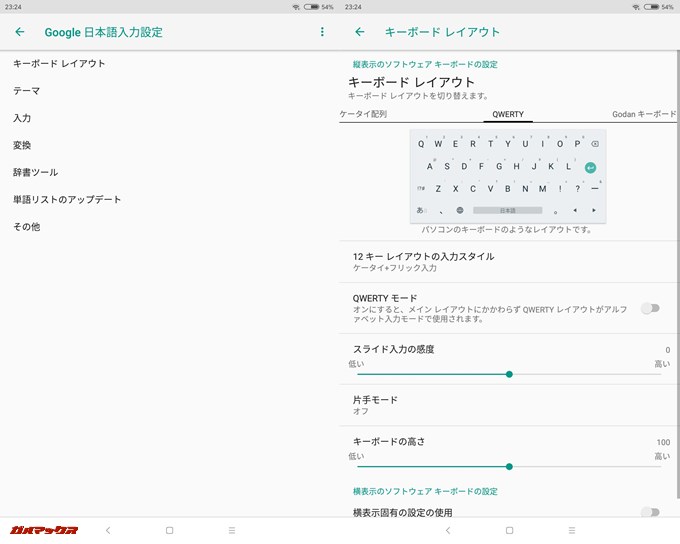Click the スライド入力の感度 value 0
Viewport: 680px width, 544px height.
[668, 350]
